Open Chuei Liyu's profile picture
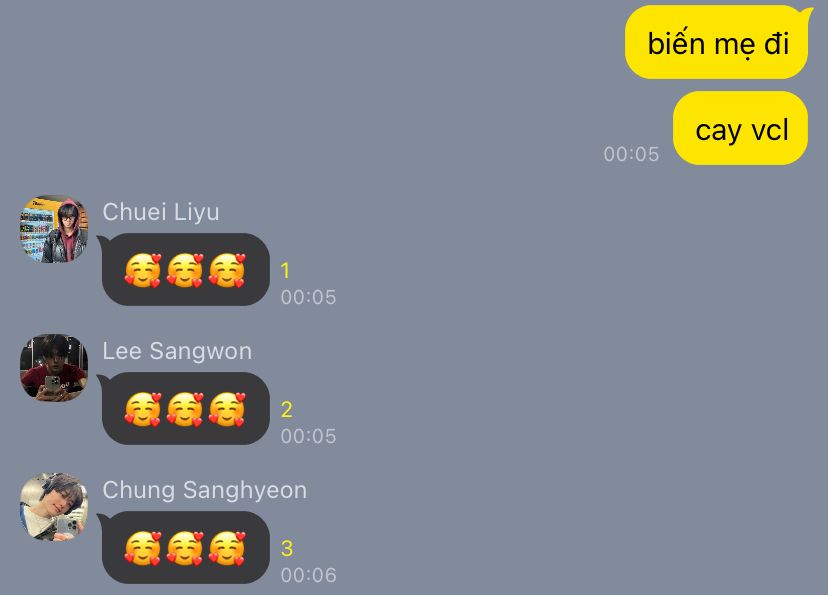The height and width of the screenshot is (595, 828). coord(54,229)
